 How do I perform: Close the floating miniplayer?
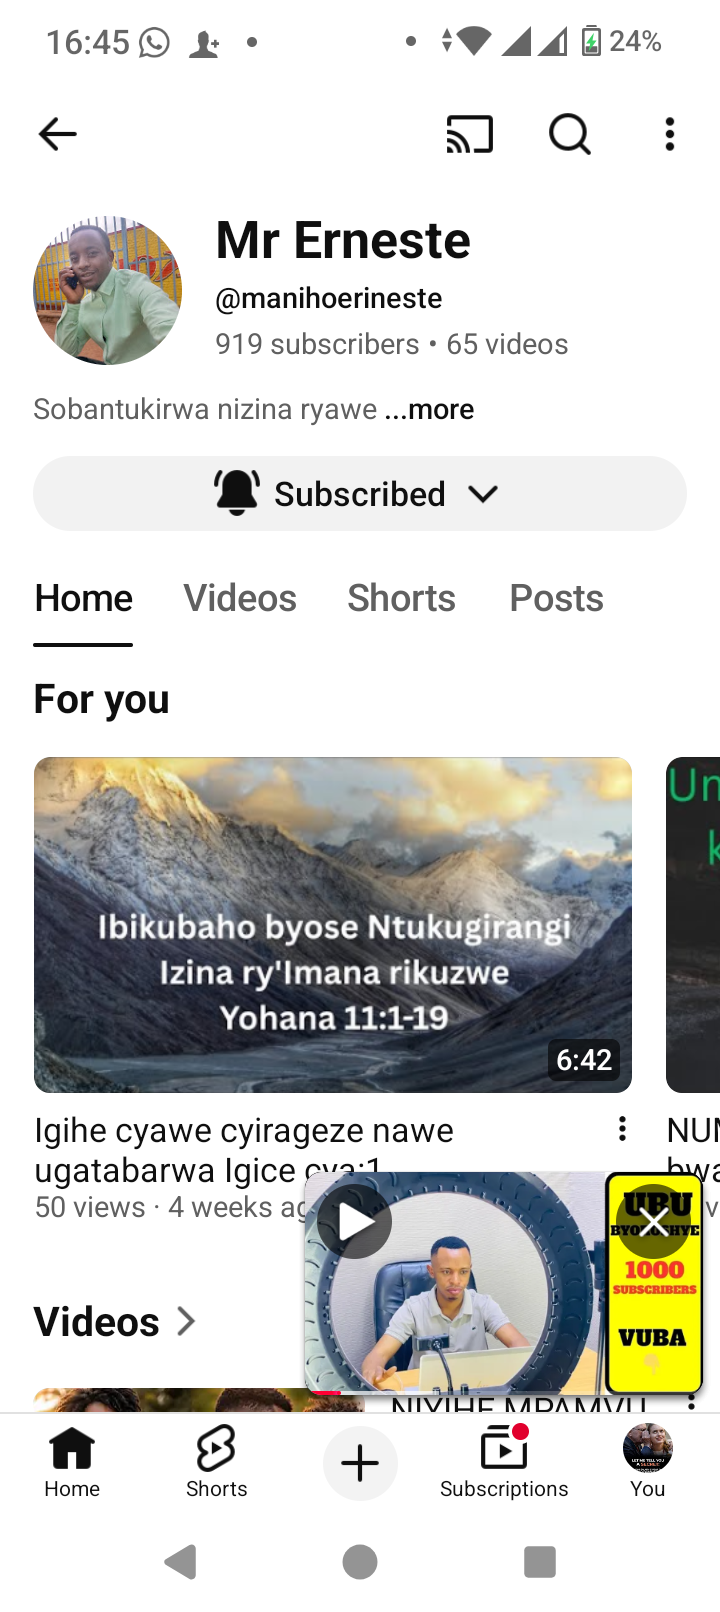pyautogui.click(x=654, y=1222)
